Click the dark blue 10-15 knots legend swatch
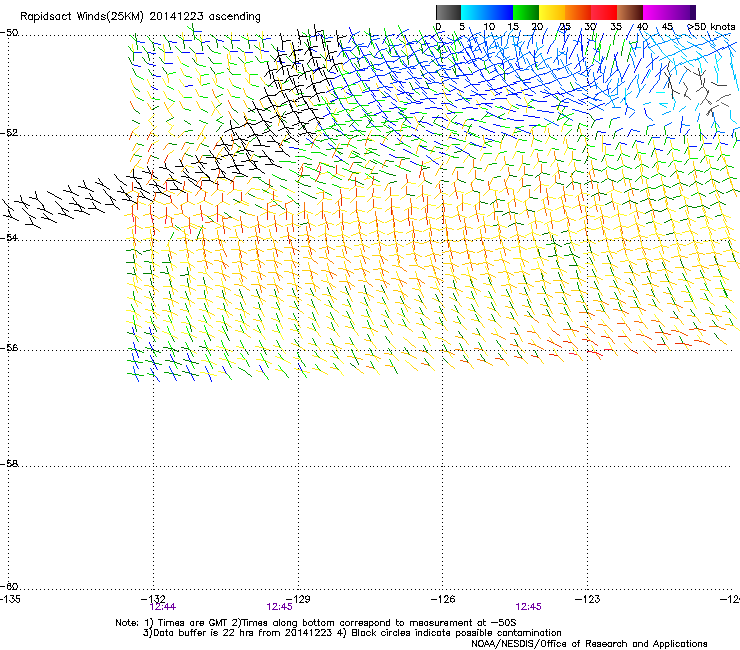 pos(500,12)
